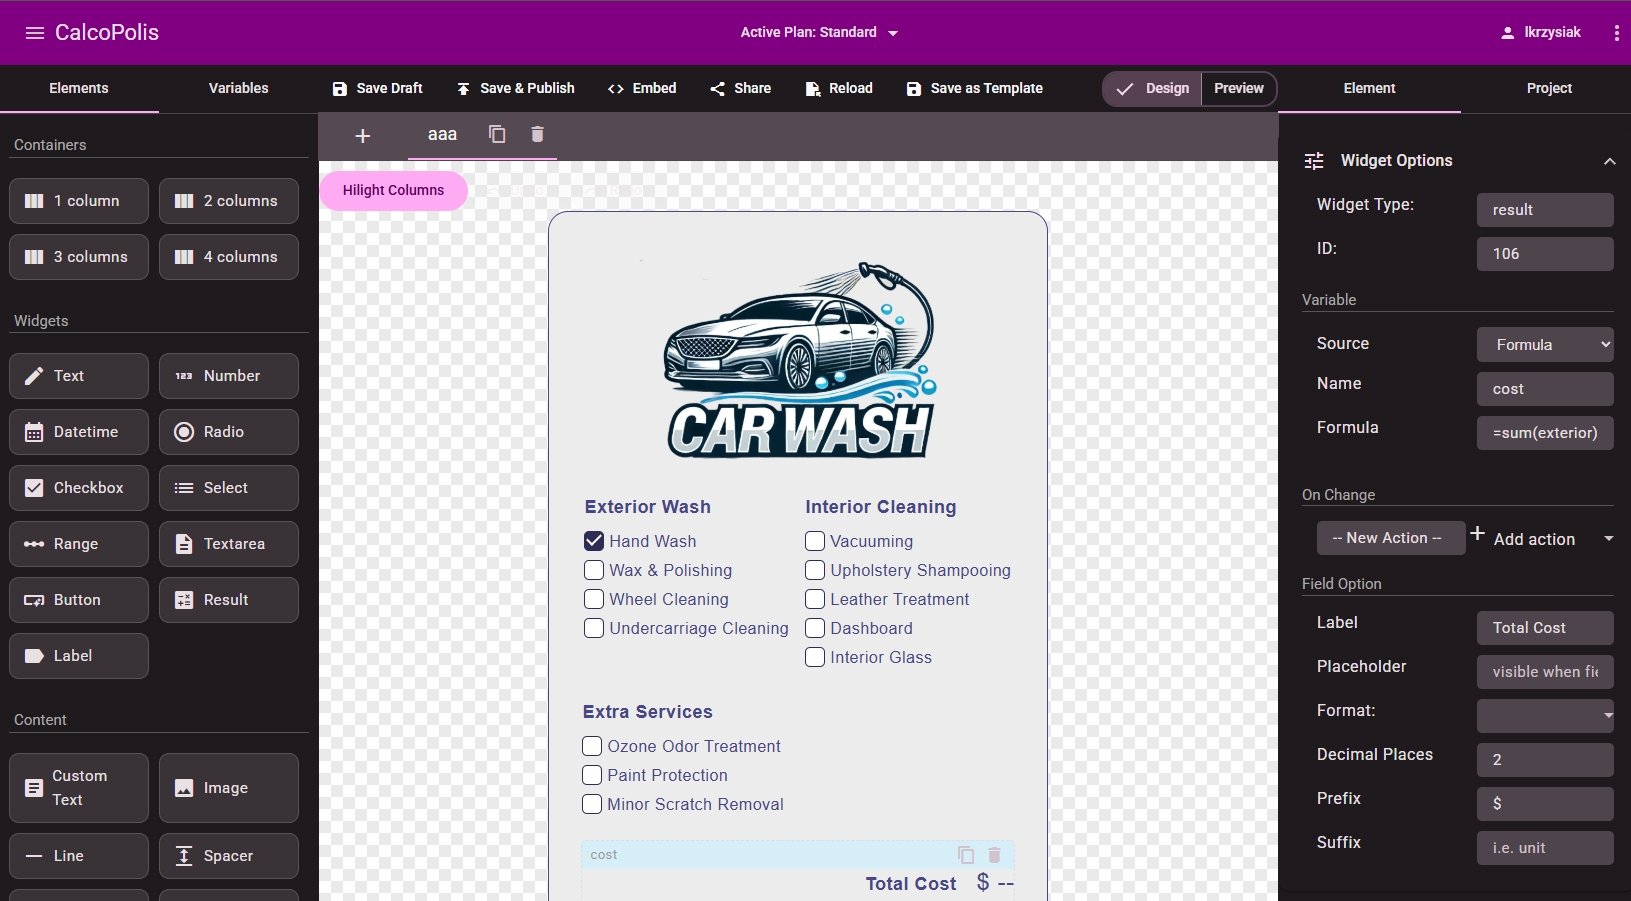Click the plus Add action icon
This screenshot has height=901, width=1631.
pyautogui.click(x=1477, y=535)
